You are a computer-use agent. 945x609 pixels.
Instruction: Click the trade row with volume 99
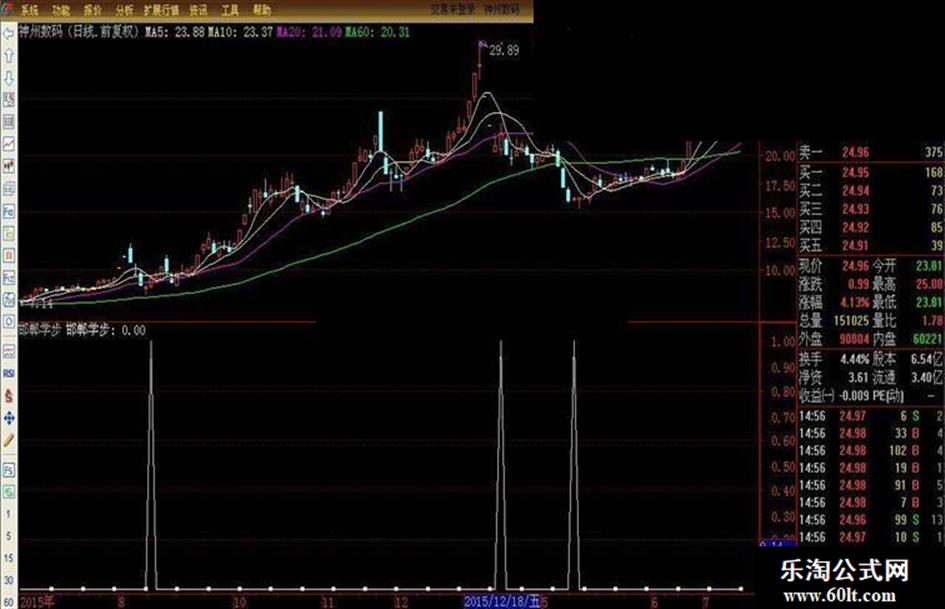pyautogui.click(x=871, y=520)
